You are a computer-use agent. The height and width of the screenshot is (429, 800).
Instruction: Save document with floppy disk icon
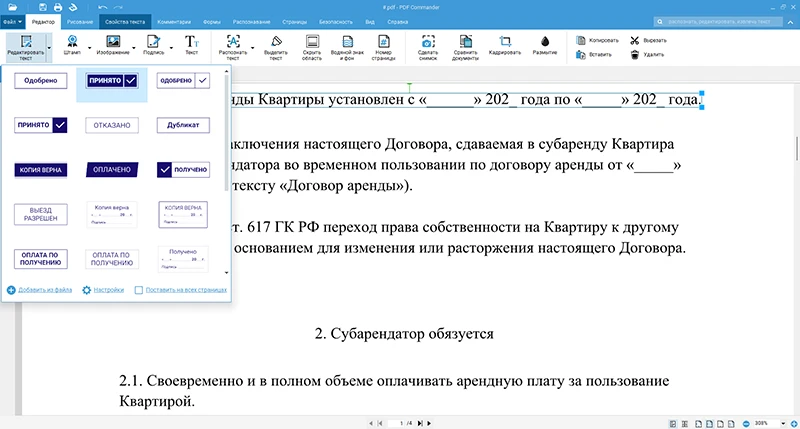[x=43, y=7]
